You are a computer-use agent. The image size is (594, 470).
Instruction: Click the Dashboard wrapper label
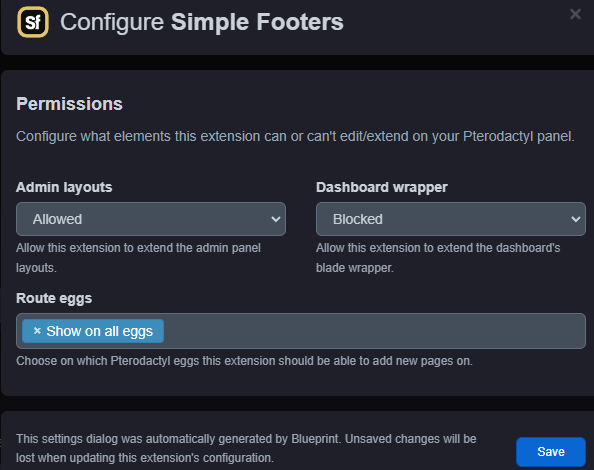382,187
